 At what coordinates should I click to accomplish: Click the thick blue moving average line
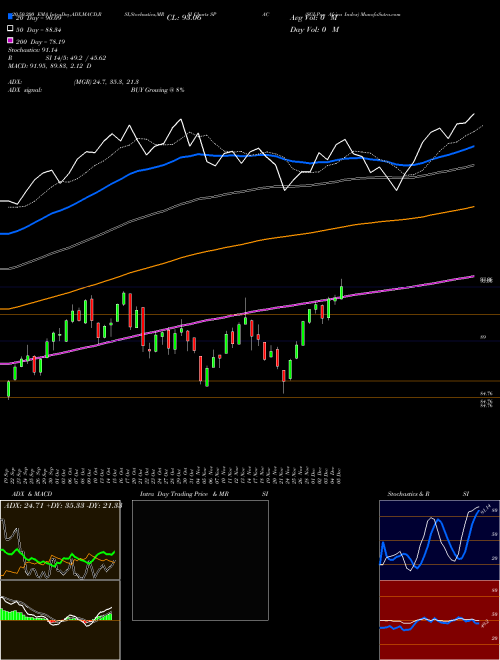click(x=236, y=156)
